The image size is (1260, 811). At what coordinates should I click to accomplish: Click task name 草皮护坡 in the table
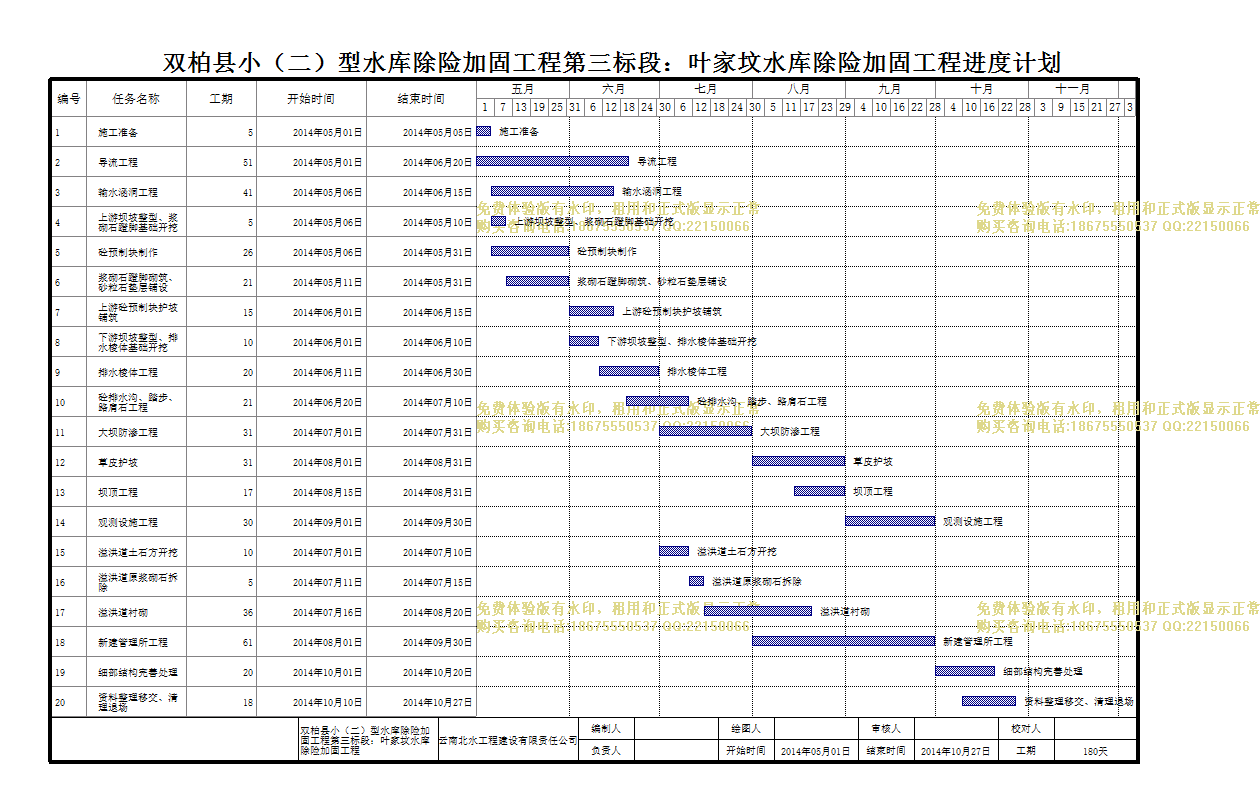click(x=118, y=462)
